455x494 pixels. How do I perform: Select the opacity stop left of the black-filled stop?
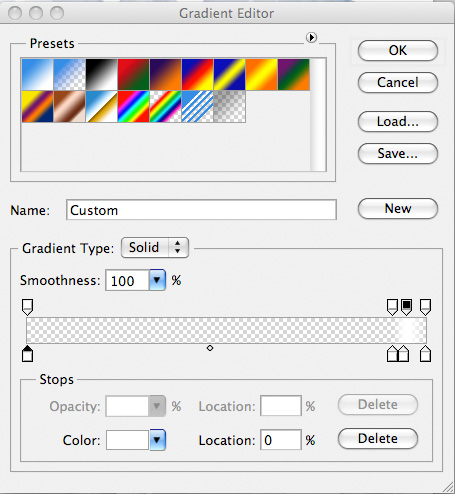tap(392, 307)
